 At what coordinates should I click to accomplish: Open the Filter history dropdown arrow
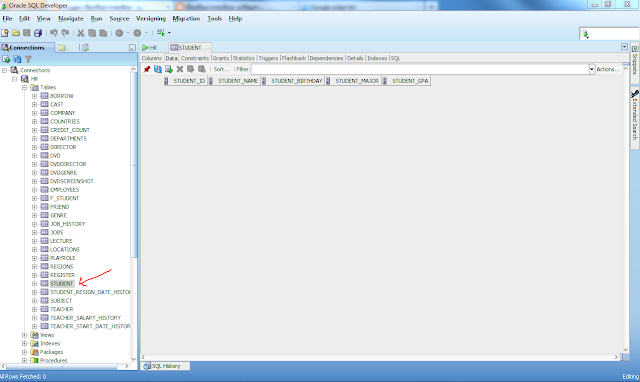(x=592, y=69)
